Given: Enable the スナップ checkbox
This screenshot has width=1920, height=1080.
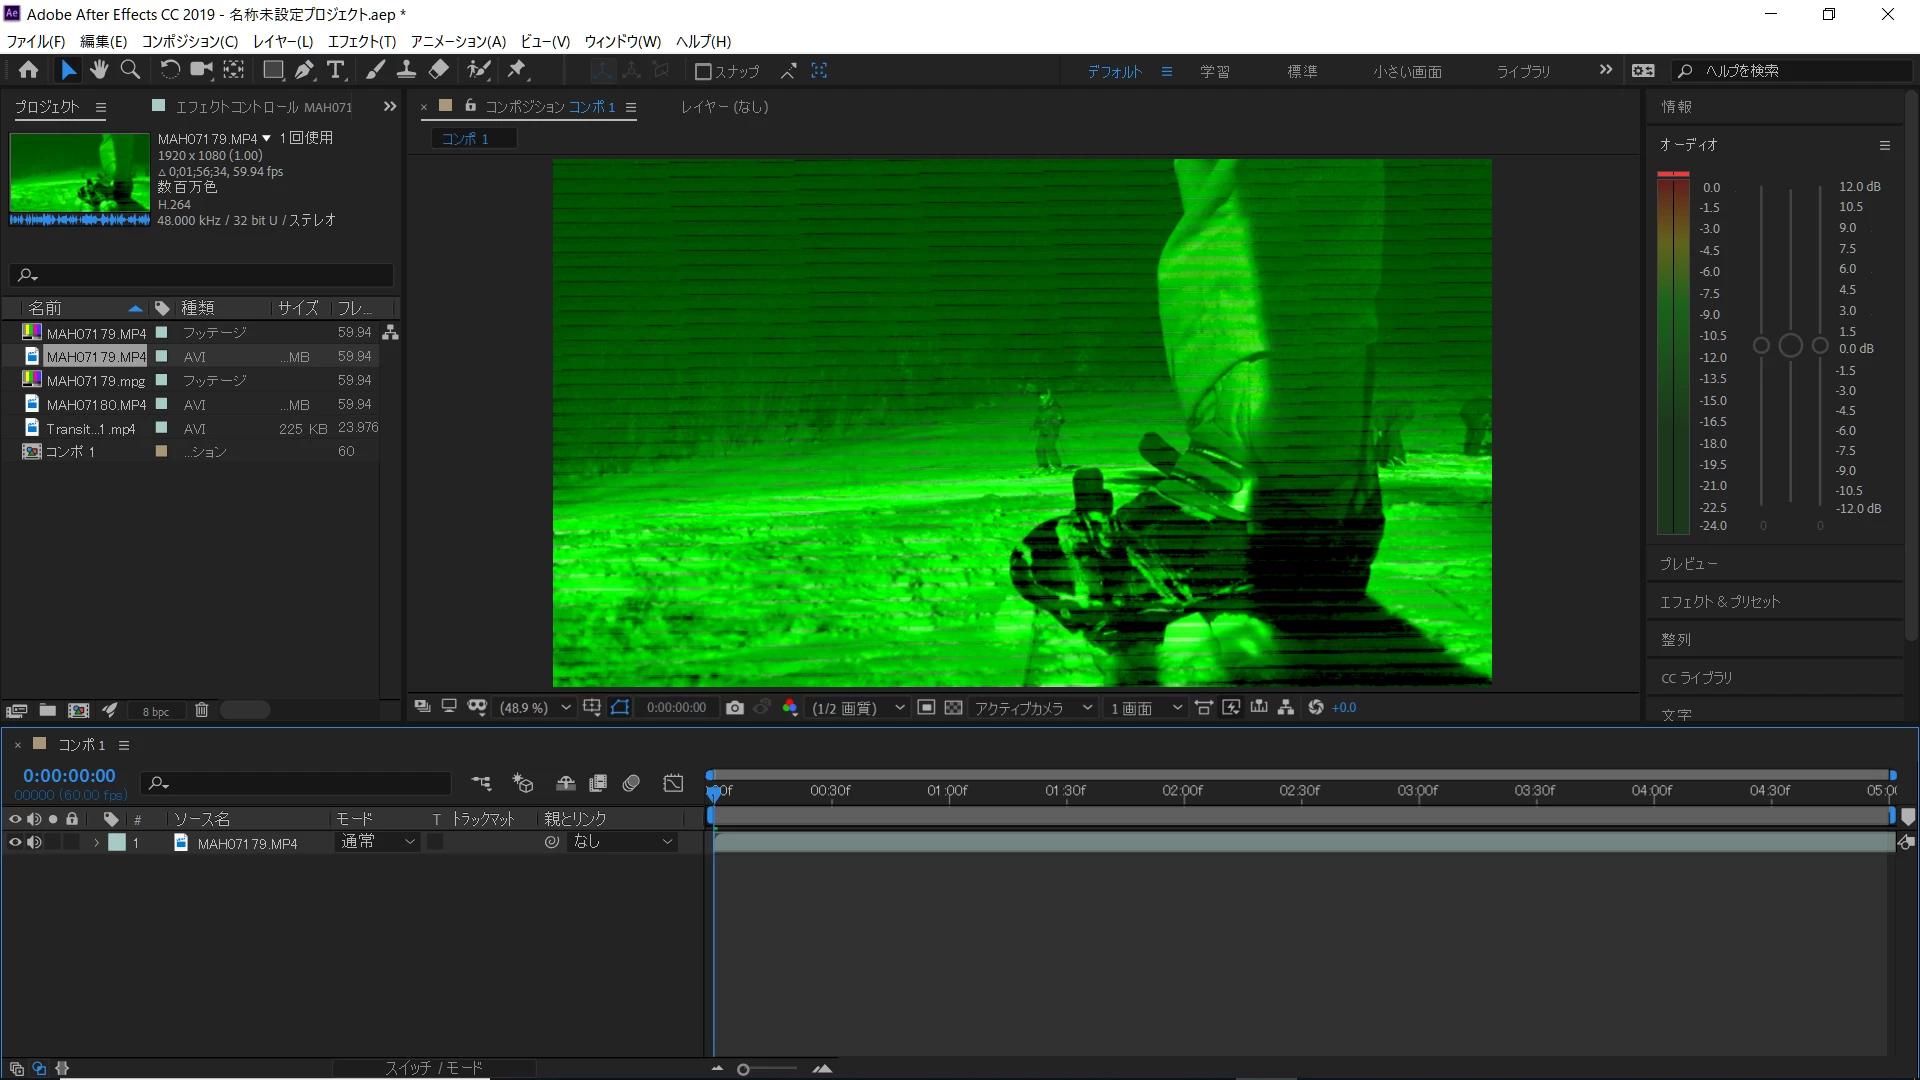Looking at the screenshot, I should [x=703, y=71].
